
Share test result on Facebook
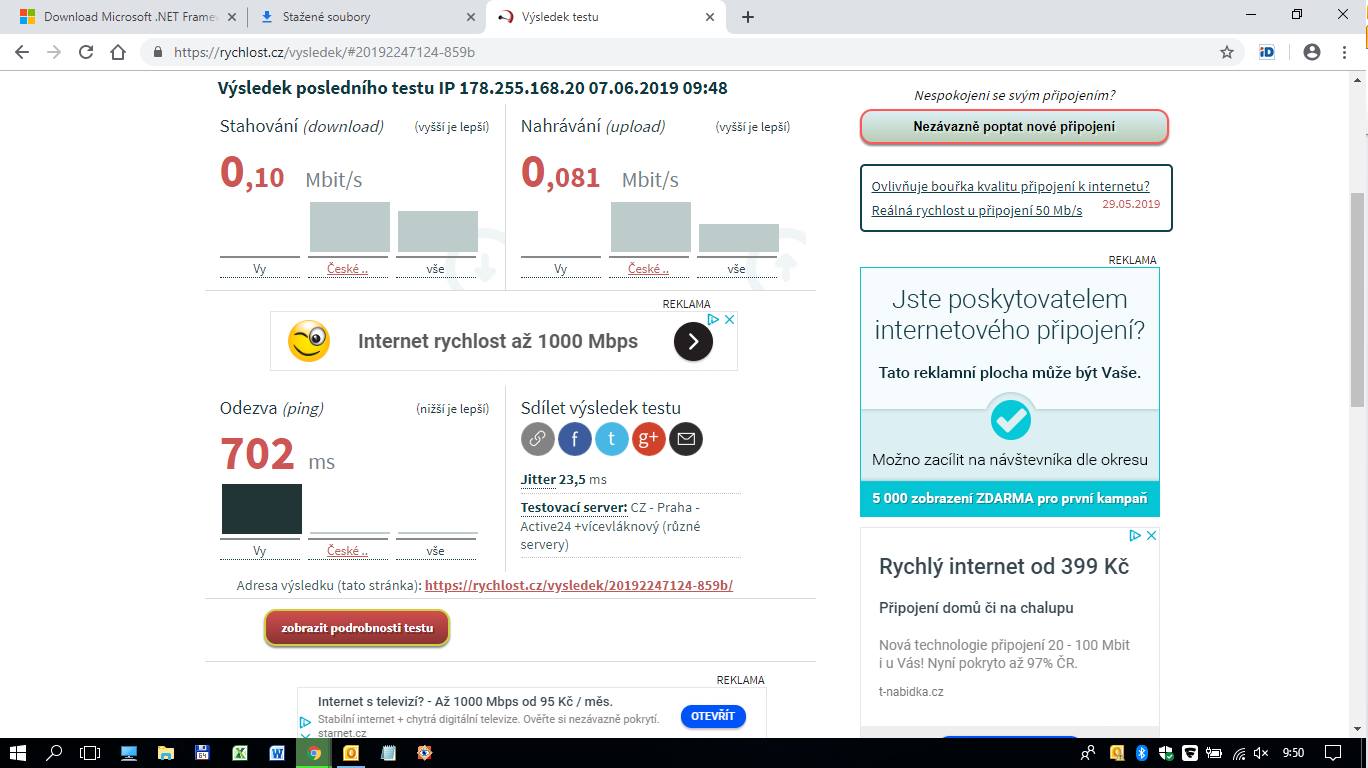[x=575, y=438]
